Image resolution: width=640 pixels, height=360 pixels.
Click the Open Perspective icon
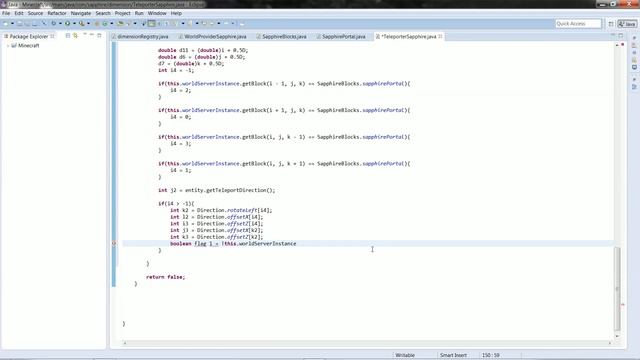coord(611,24)
